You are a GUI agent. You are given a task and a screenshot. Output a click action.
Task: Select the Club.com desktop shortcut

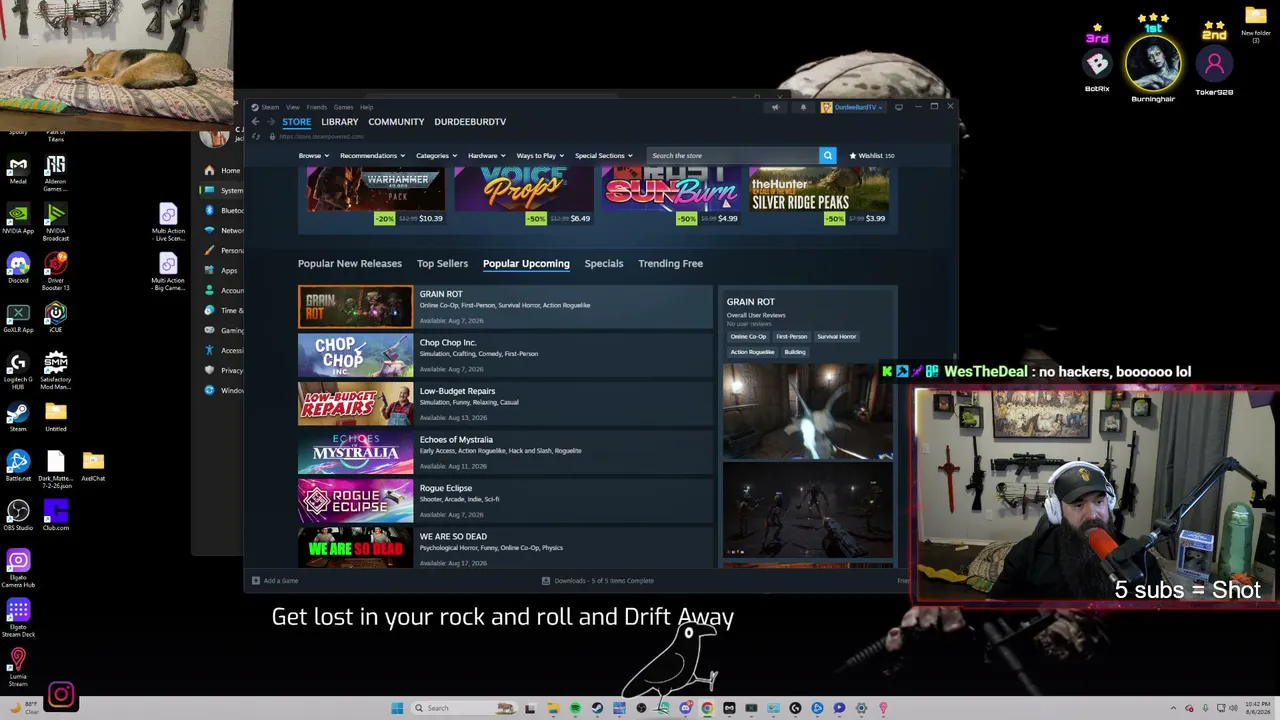click(x=55, y=514)
